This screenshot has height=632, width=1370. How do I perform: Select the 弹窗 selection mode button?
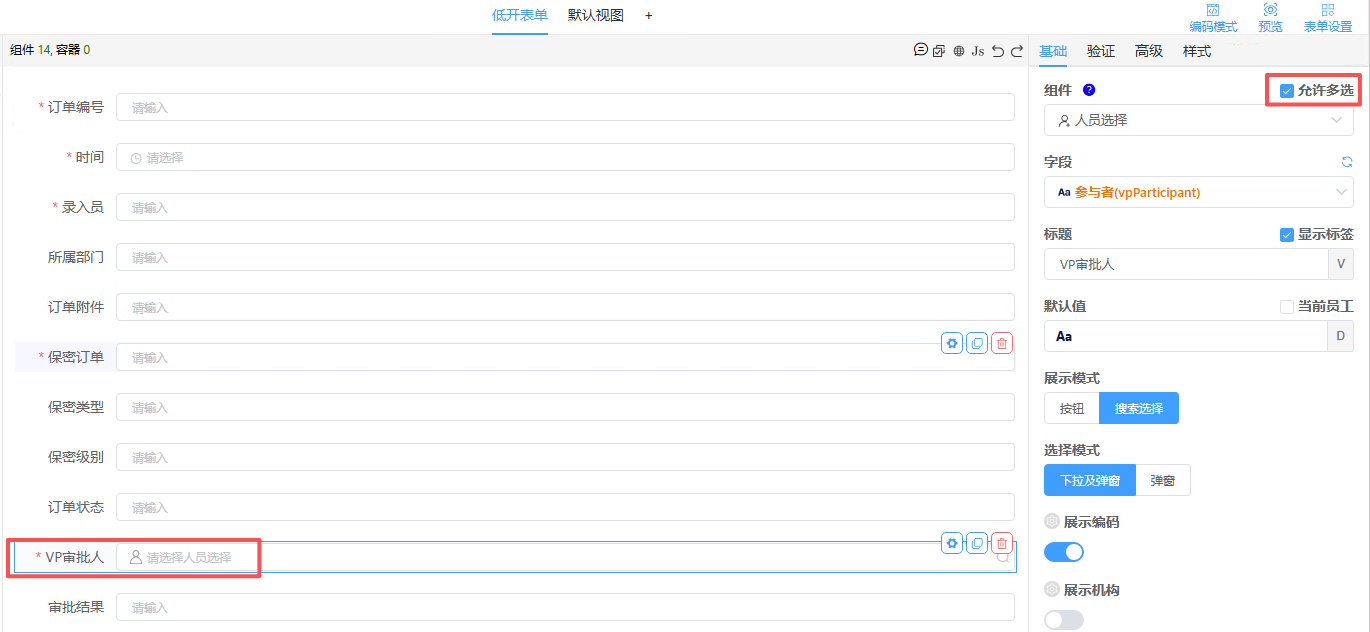click(x=1163, y=480)
